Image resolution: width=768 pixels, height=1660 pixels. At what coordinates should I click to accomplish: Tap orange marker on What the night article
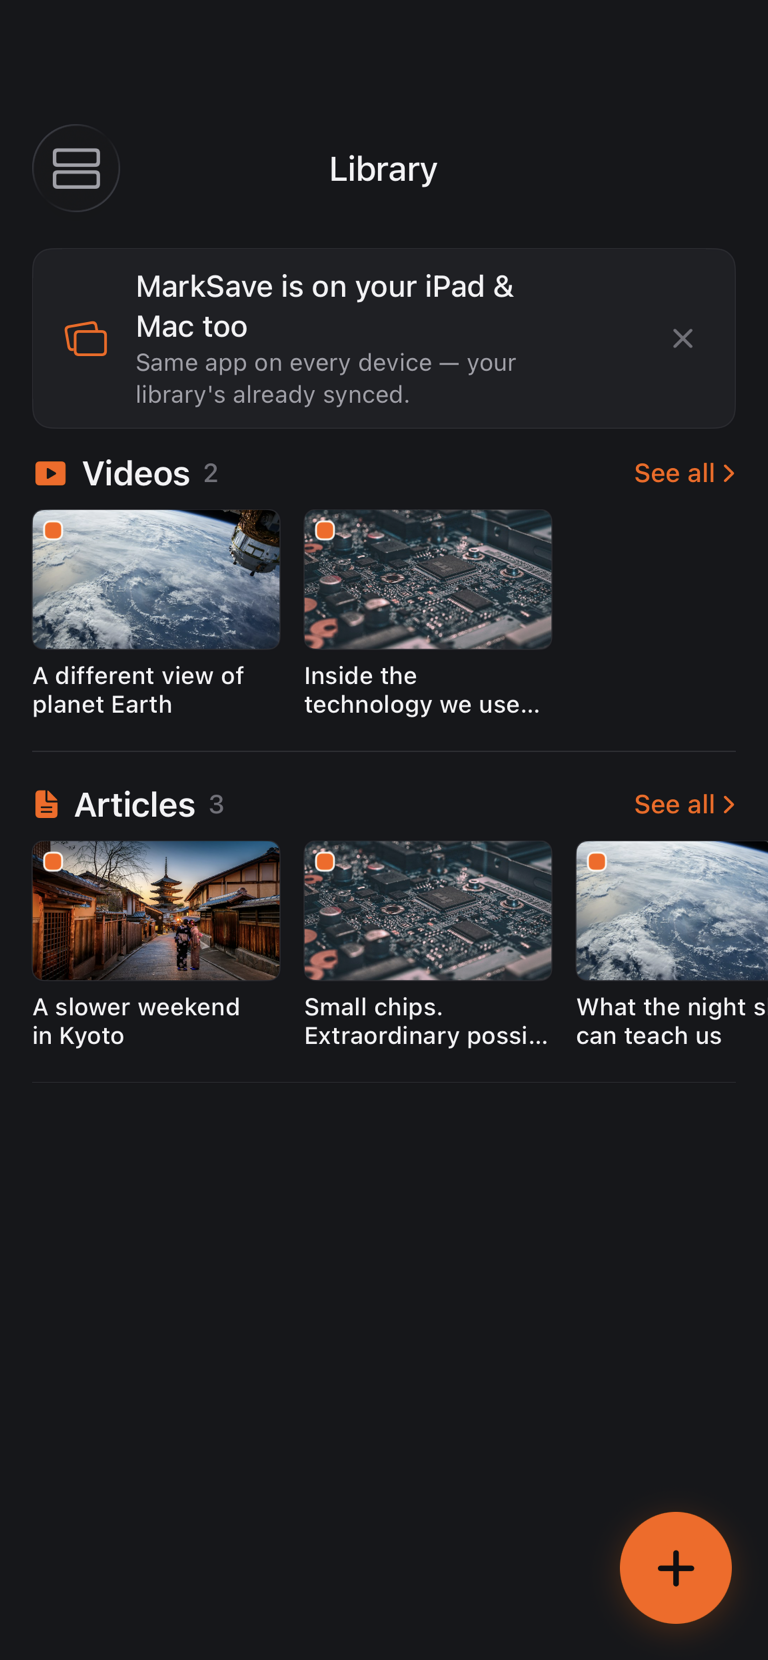[597, 861]
